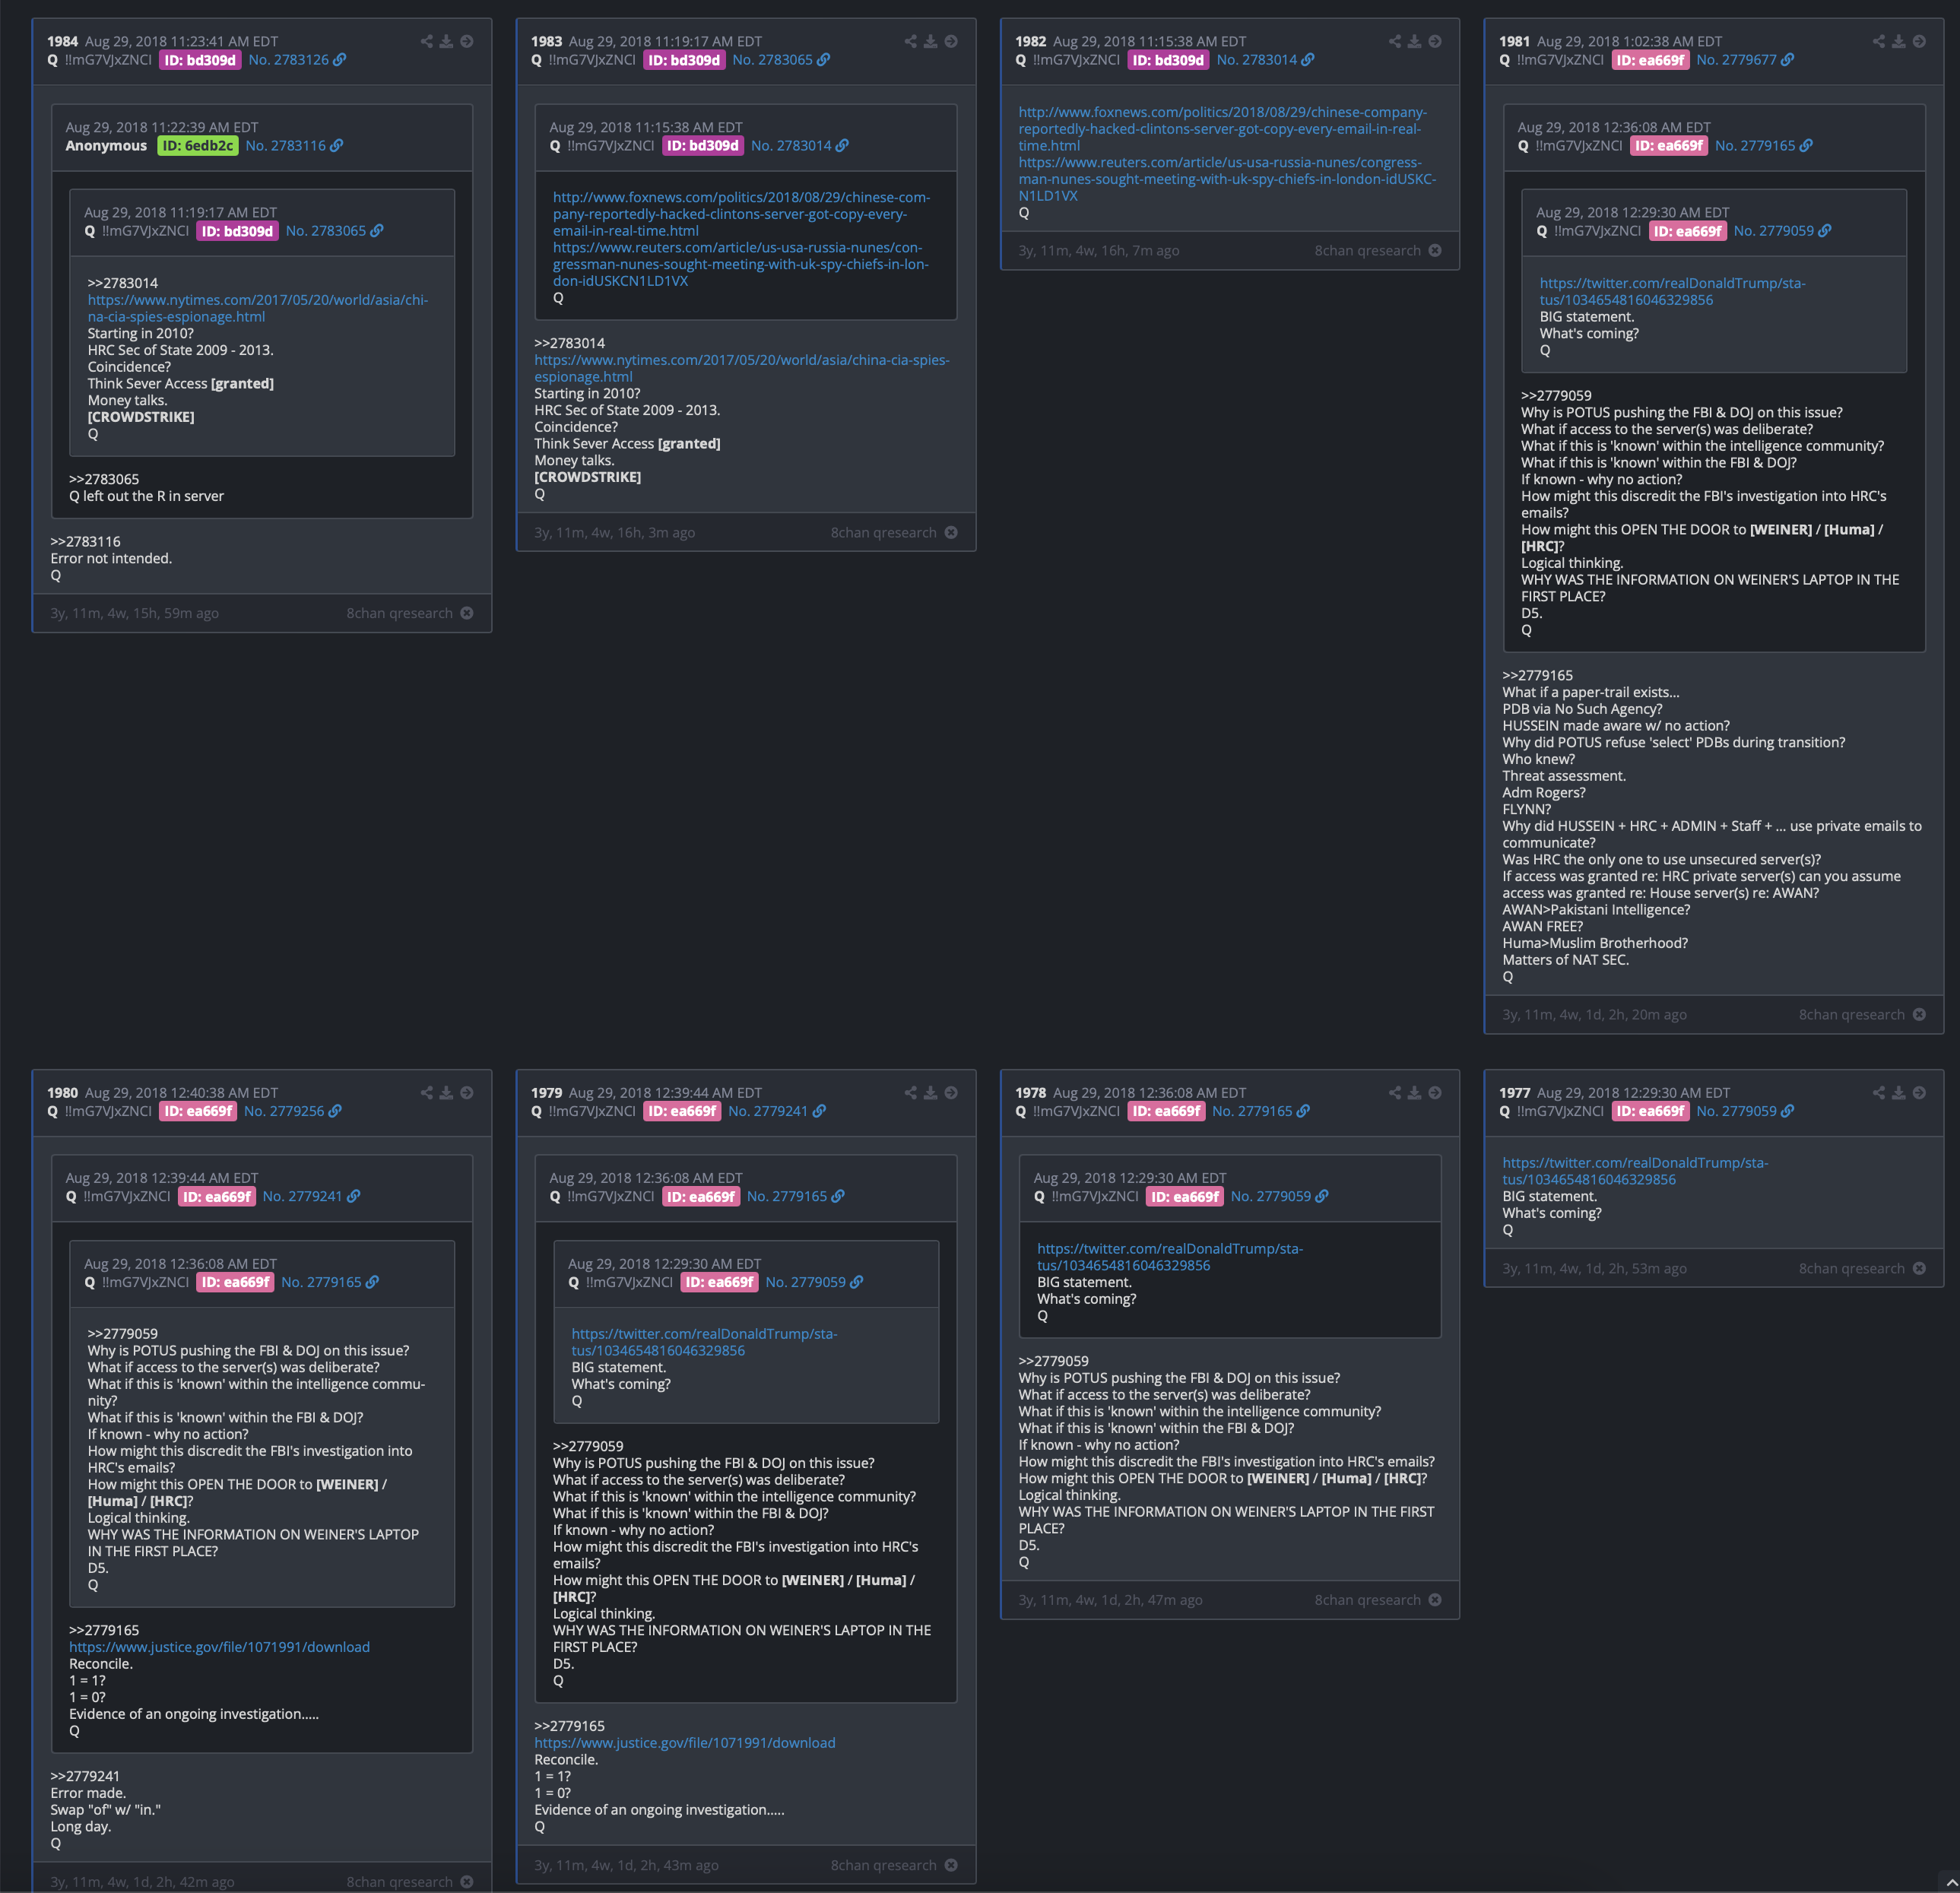Click the timestamp Aug 29, 2018 11:23:41 AM EDT
Screen dimensions: 1960x1893
tap(181, 42)
